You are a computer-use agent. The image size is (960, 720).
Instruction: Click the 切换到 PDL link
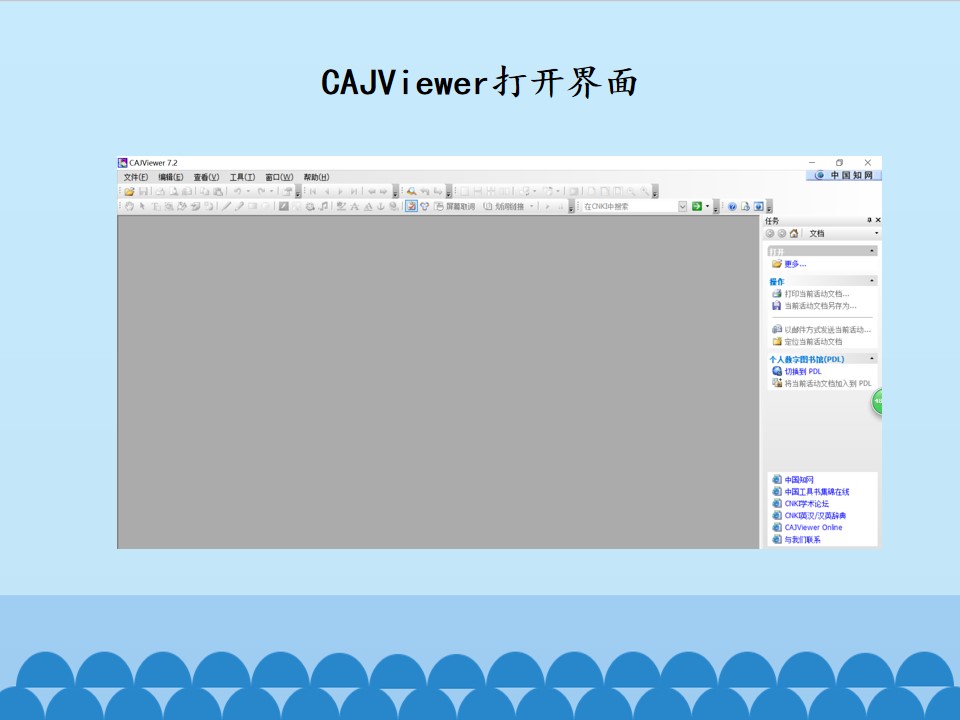tap(803, 371)
